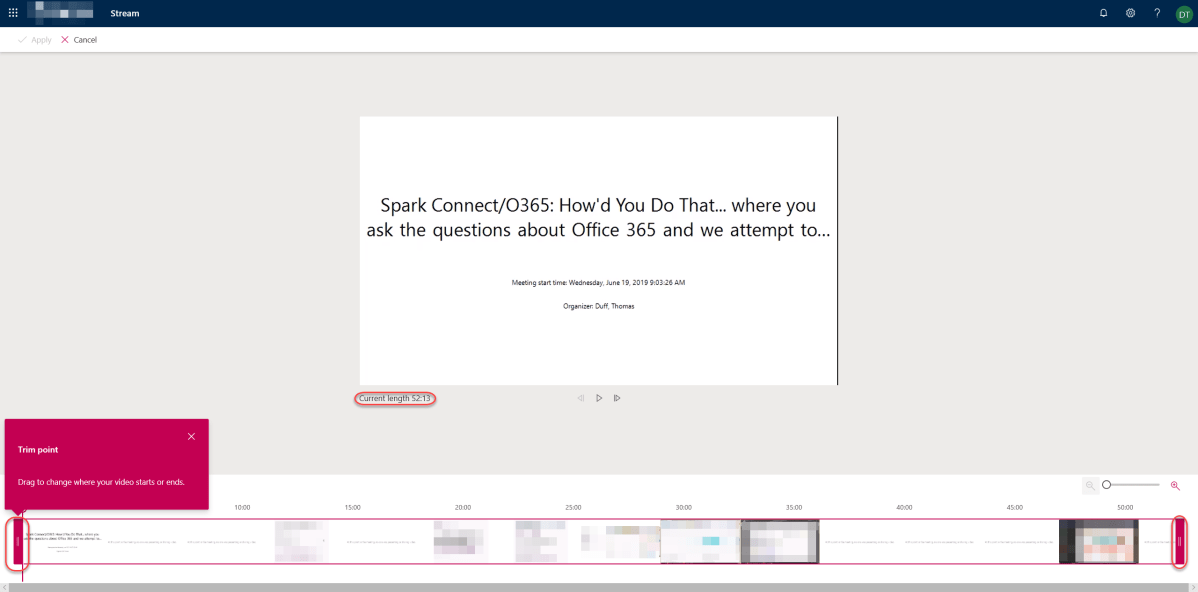
Task: Open the Stream settings gear
Action: coord(1130,13)
